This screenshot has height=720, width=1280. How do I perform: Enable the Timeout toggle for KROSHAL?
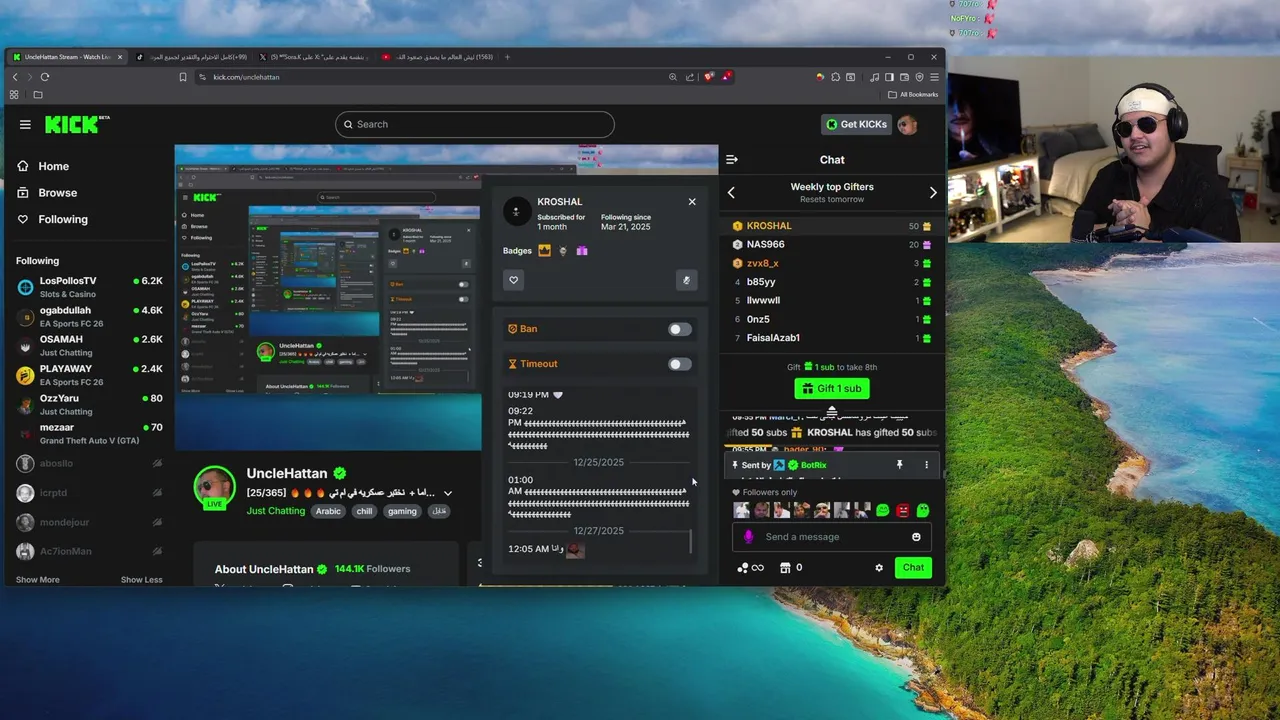coord(679,364)
